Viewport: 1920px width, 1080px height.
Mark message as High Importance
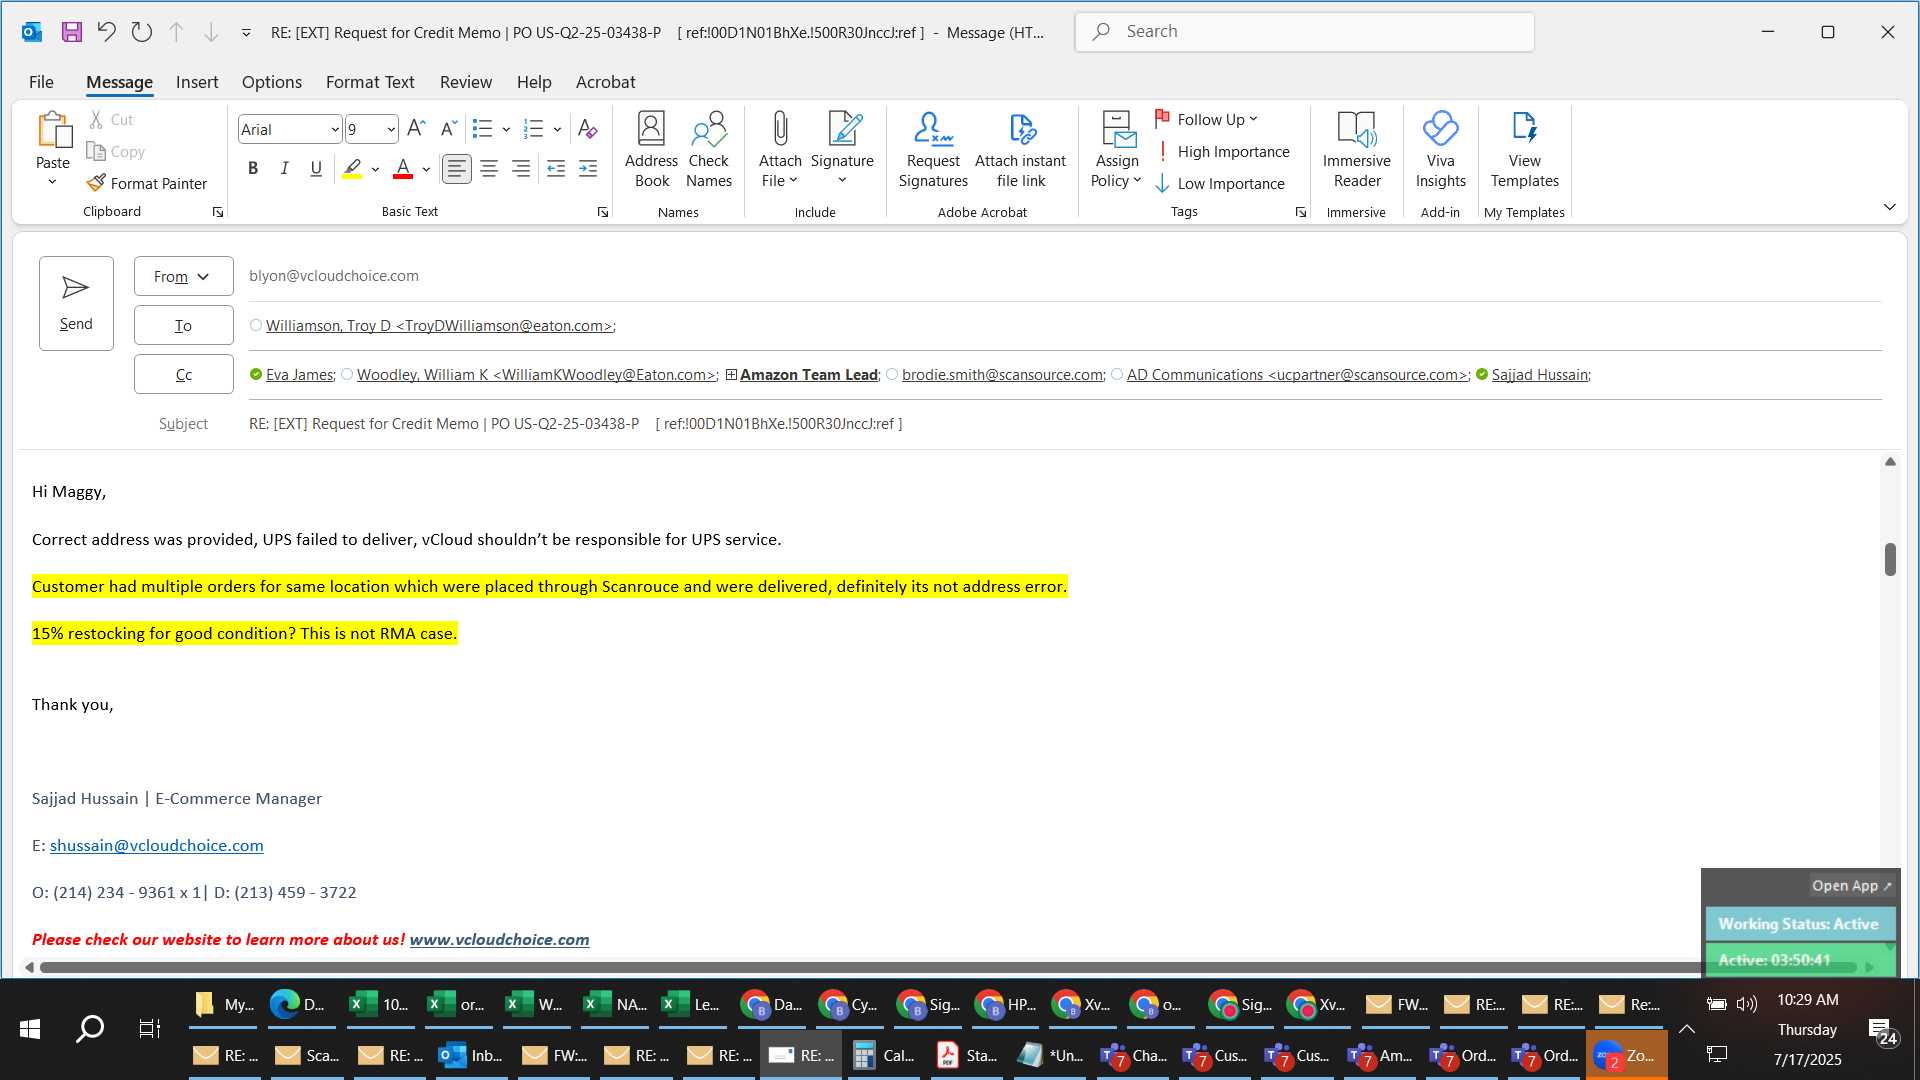coord(1222,151)
